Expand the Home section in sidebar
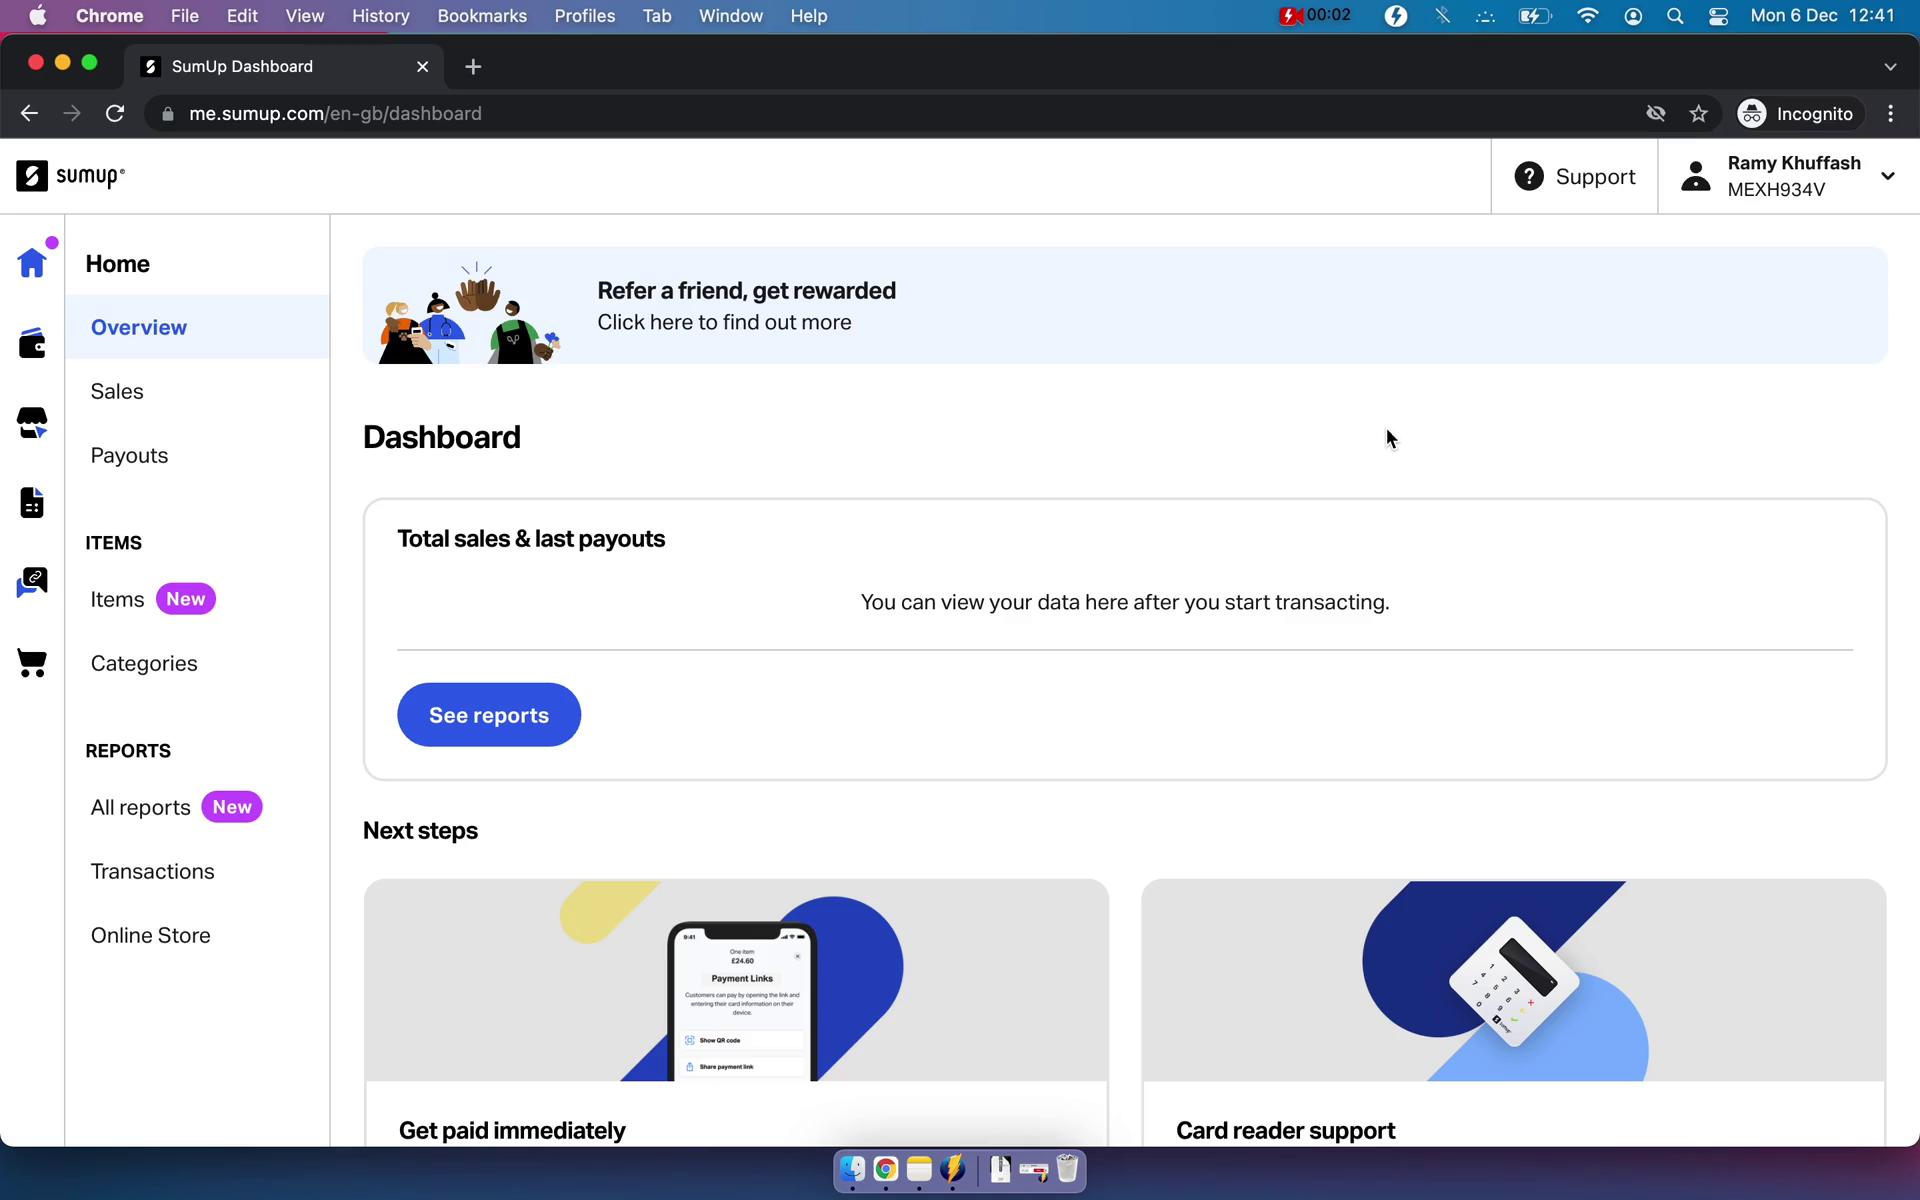Image resolution: width=1920 pixels, height=1200 pixels. [x=117, y=263]
